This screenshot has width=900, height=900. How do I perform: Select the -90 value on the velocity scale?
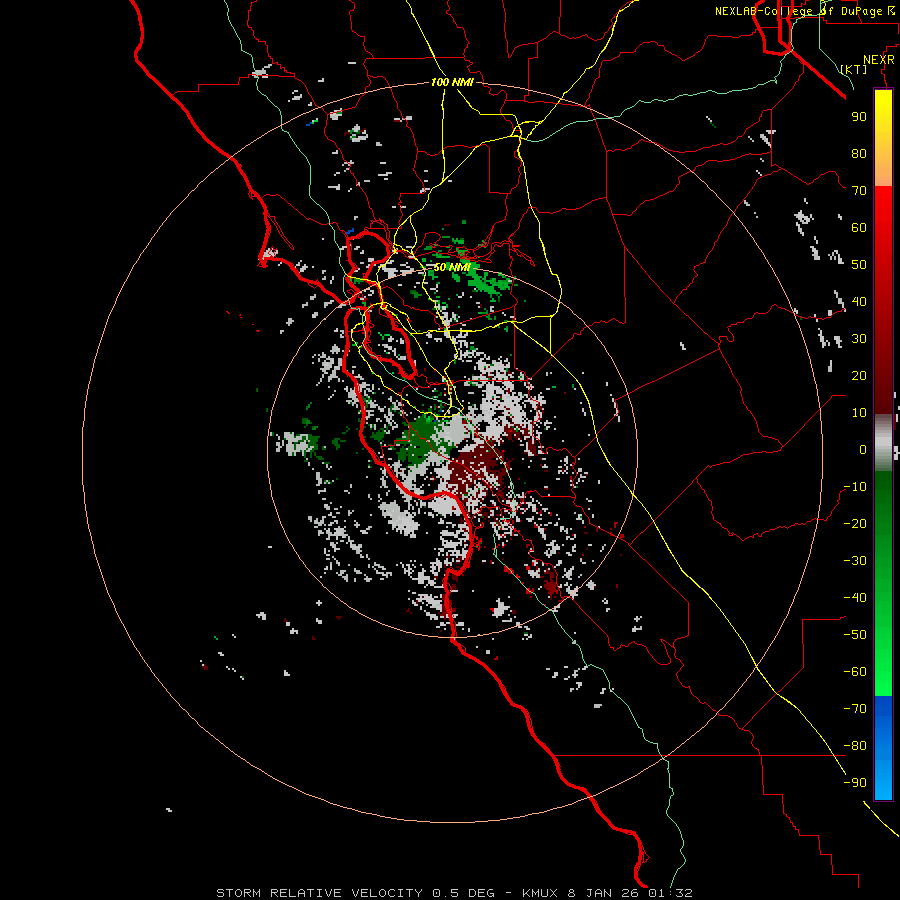click(x=855, y=783)
